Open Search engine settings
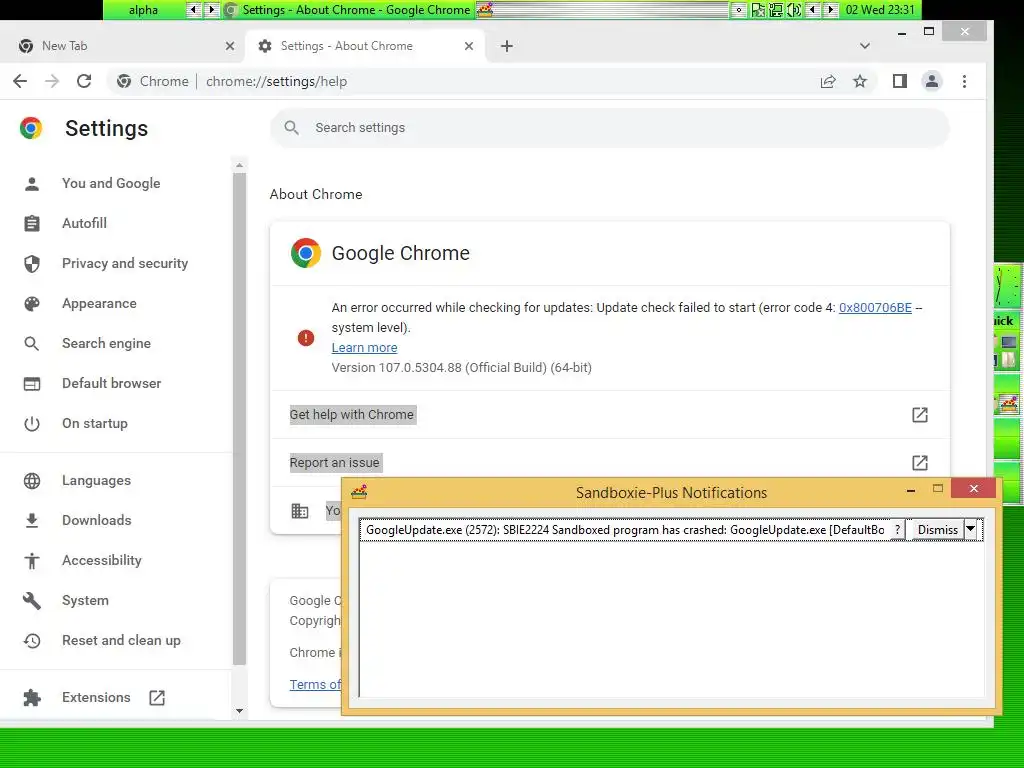The height and width of the screenshot is (768, 1024). 106,344
